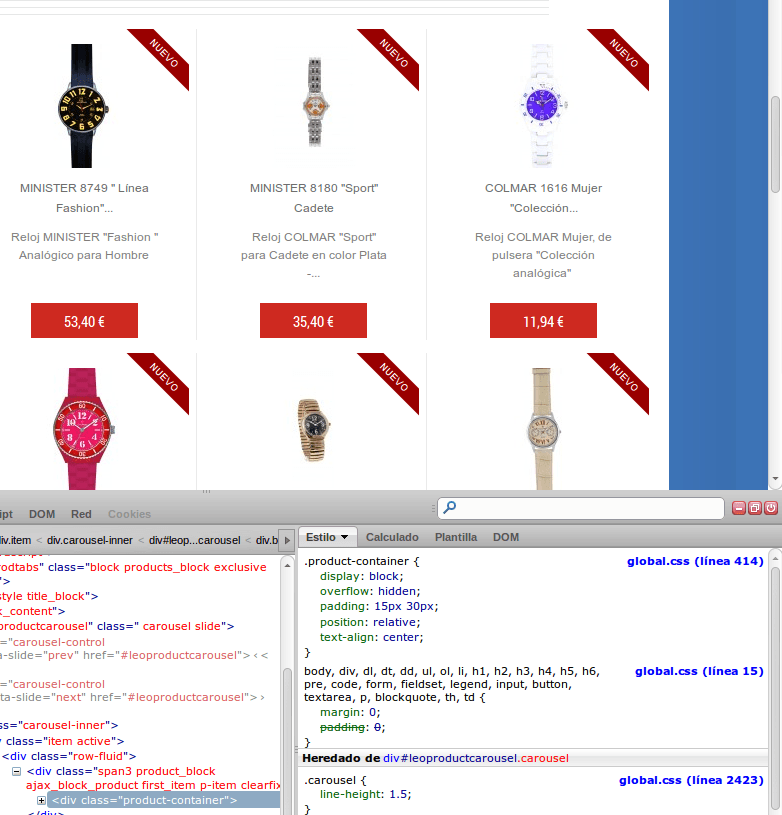The height and width of the screenshot is (815, 782).
Task: Open global.css línea 15 source link
Action: pyautogui.click(x=699, y=671)
